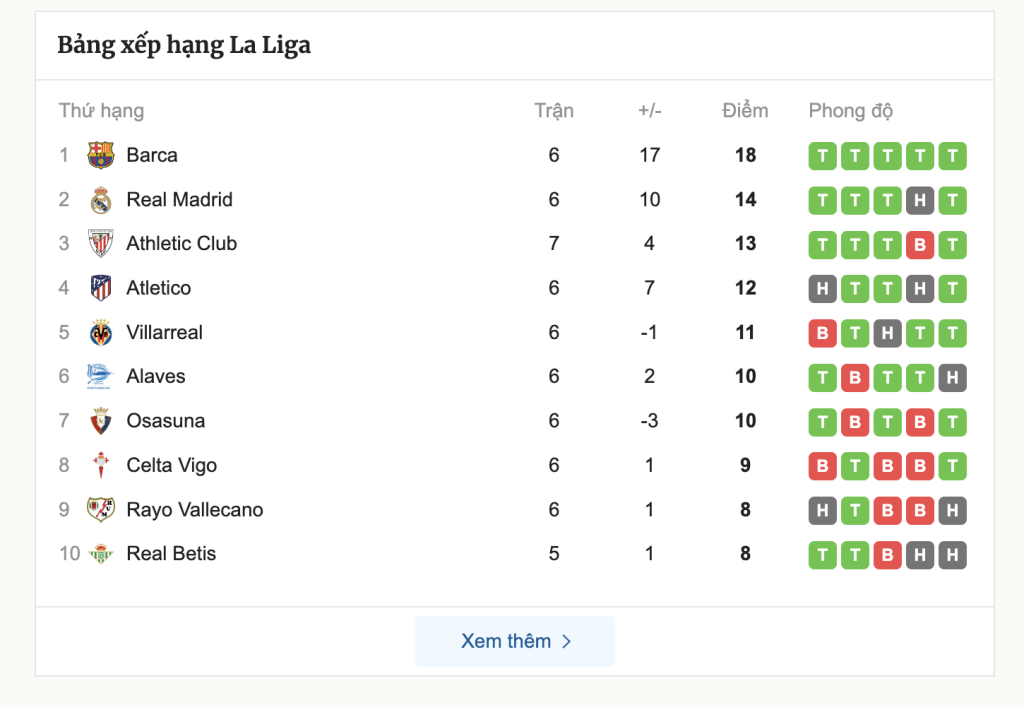Select the Điểm column header
Viewport: 1024px width, 705px height.
coord(745,110)
